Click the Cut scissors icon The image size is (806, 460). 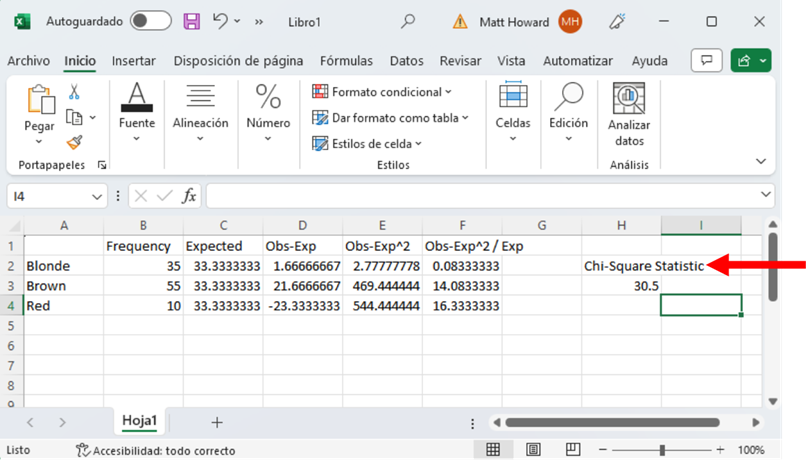[x=74, y=92]
